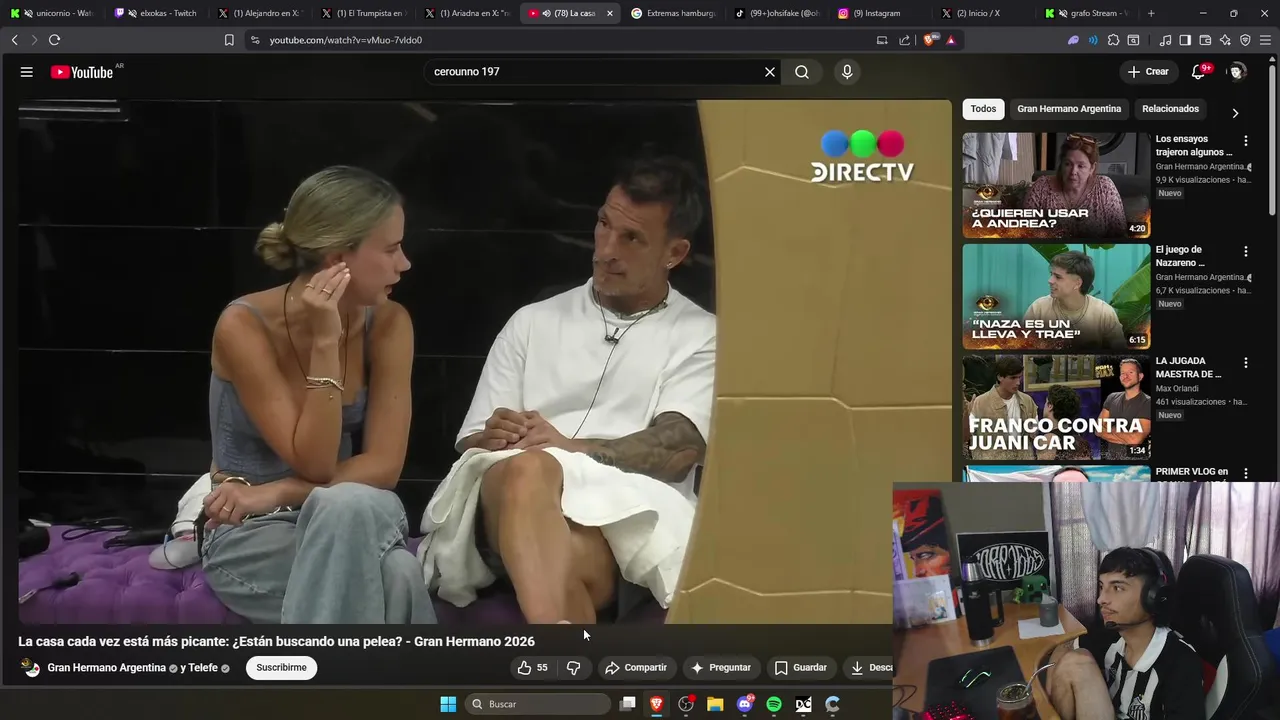
Task: Open options menu for 'PRIMER VLOG en' video
Action: [1245, 473]
